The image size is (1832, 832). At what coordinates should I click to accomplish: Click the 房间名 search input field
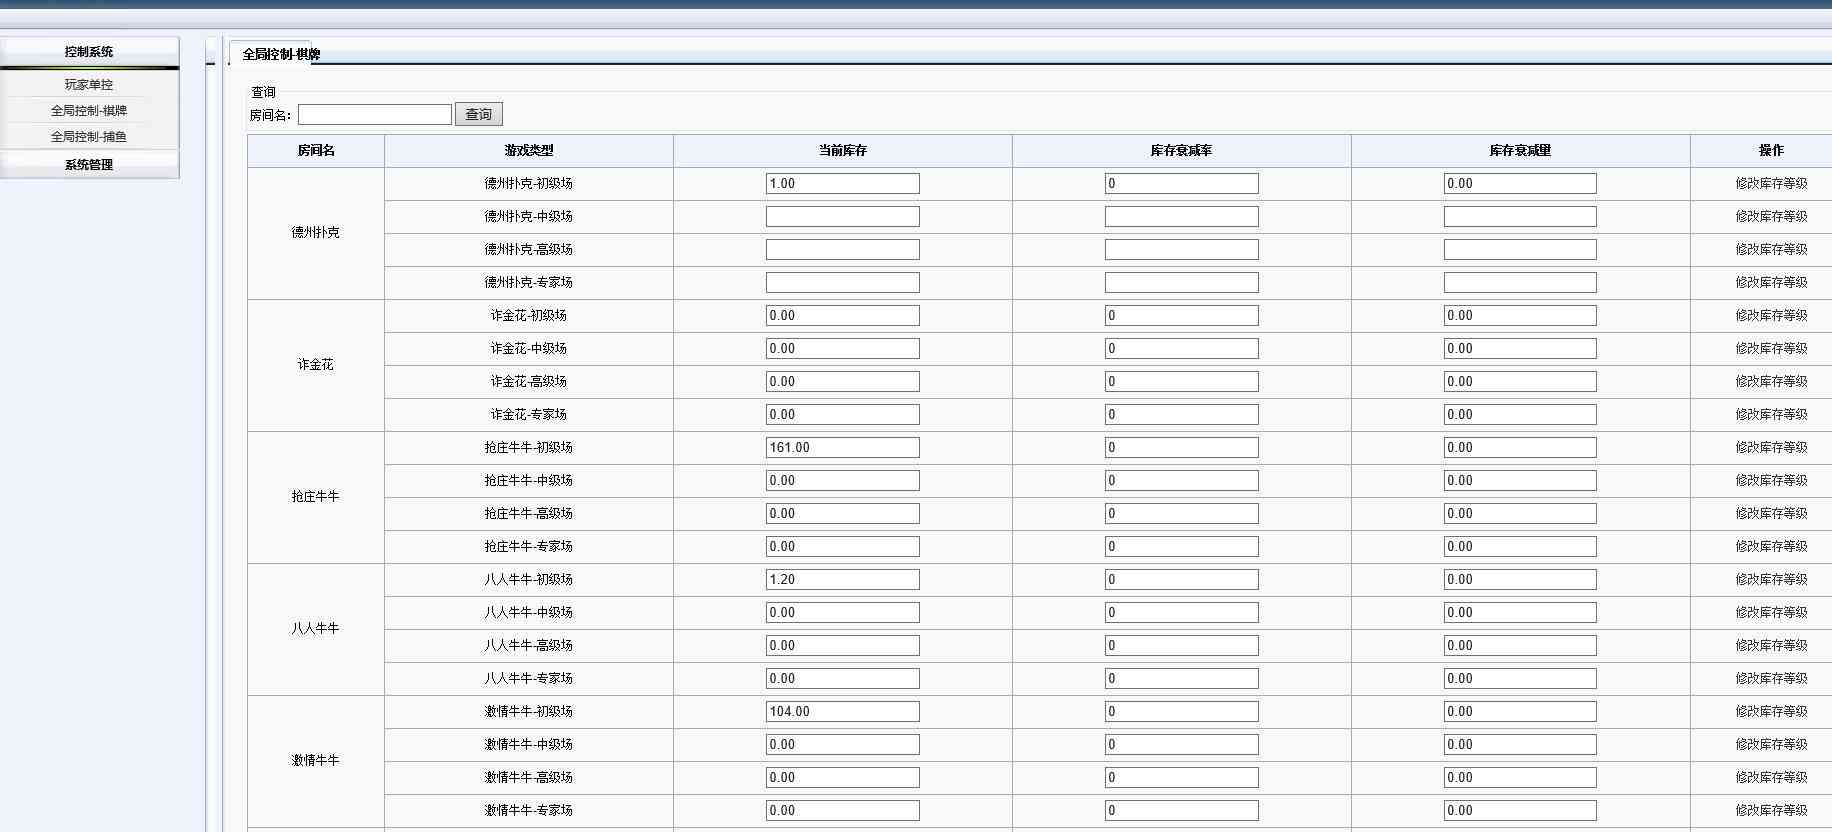point(374,115)
